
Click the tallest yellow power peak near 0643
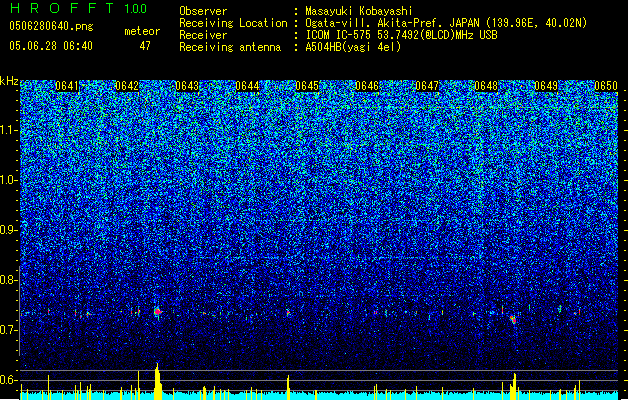158,381
